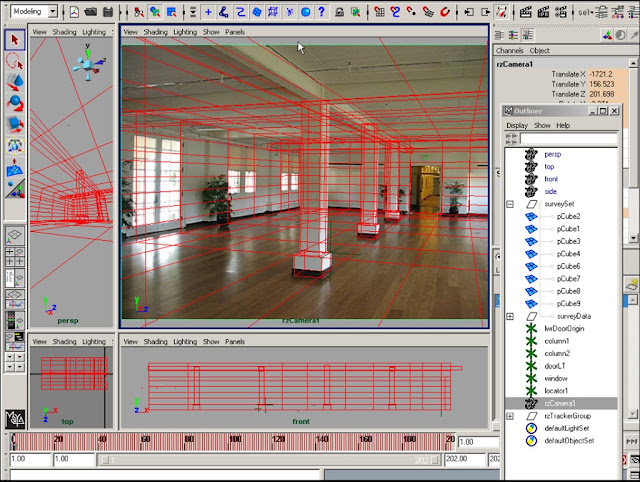The image size is (640, 482).
Task: Select the window locator in Outliner
Action: pos(556,379)
